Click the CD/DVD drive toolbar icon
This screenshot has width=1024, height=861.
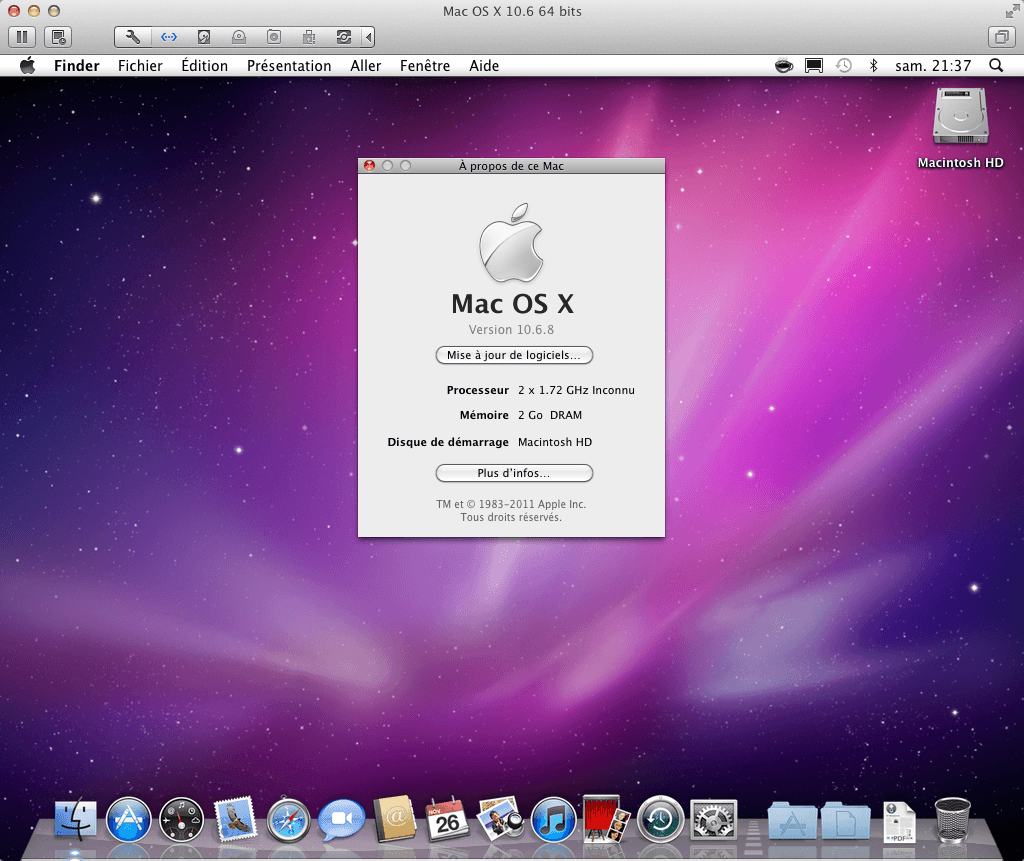point(239,37)
